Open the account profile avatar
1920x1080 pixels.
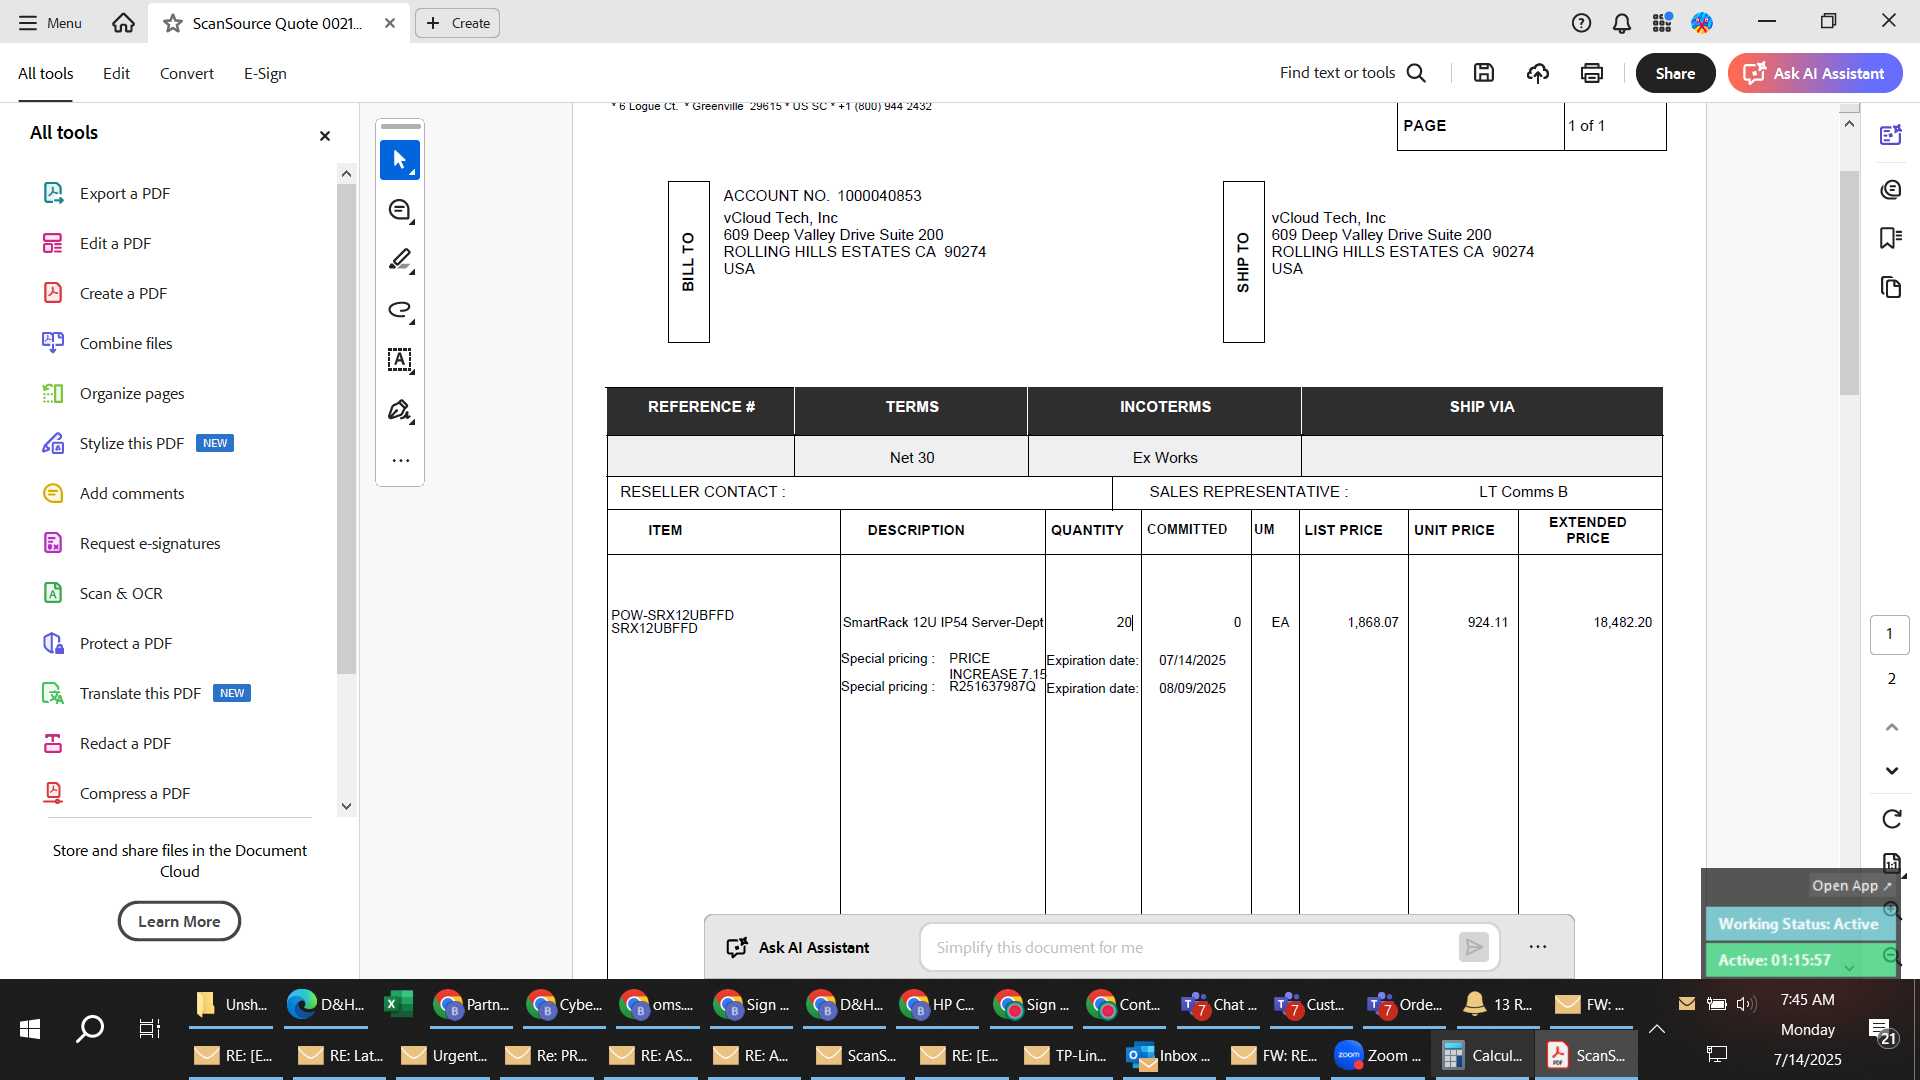click(1702, 23)
